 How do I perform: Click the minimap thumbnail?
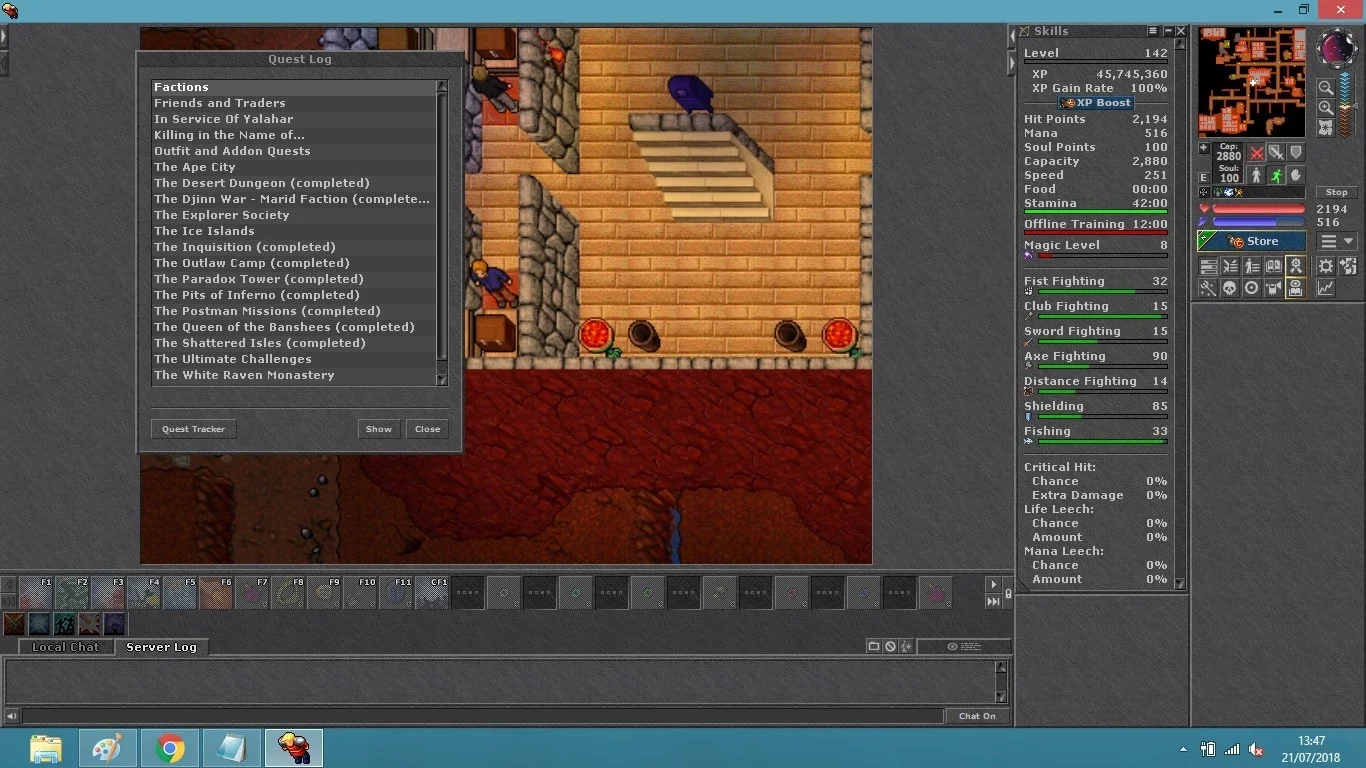1252,82
